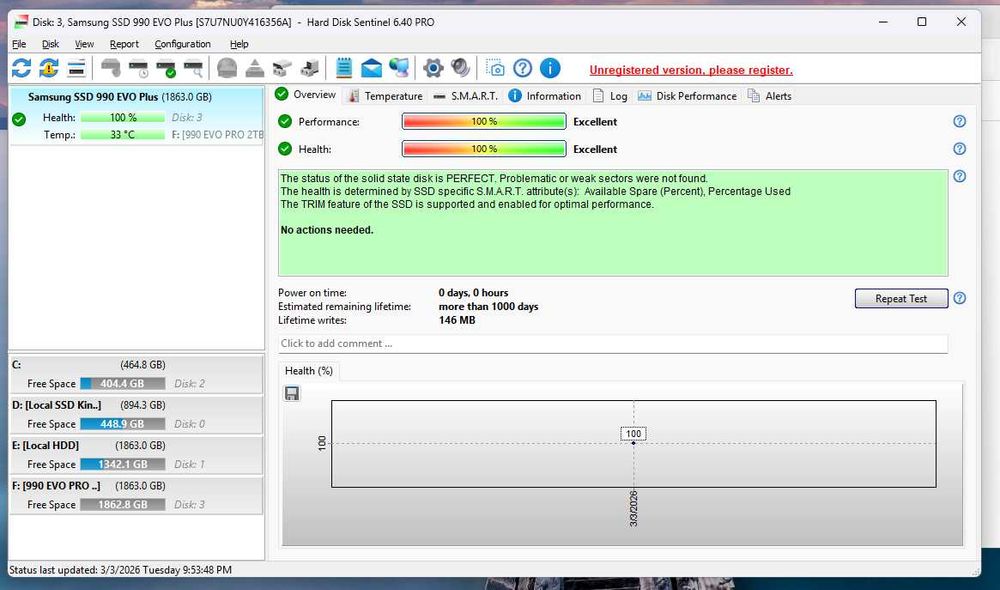
Task: Click the blue envelope e-mail icon
Action: point(371,68)
